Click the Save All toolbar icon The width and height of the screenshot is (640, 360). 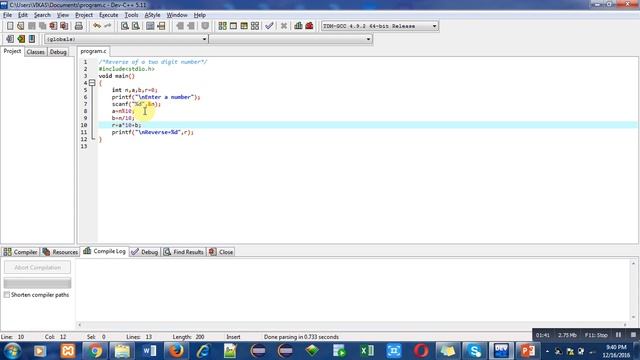pyautogui.click(x=42, y=26)
